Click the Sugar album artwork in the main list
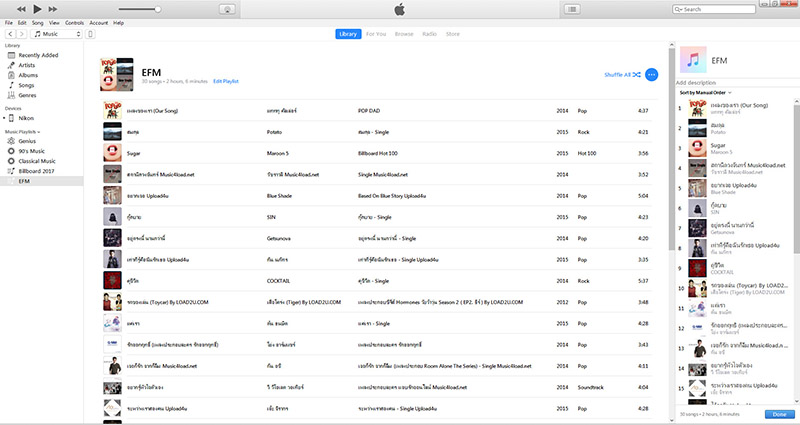The width and height of the screenshot is (800, 425). click(112, 153)
